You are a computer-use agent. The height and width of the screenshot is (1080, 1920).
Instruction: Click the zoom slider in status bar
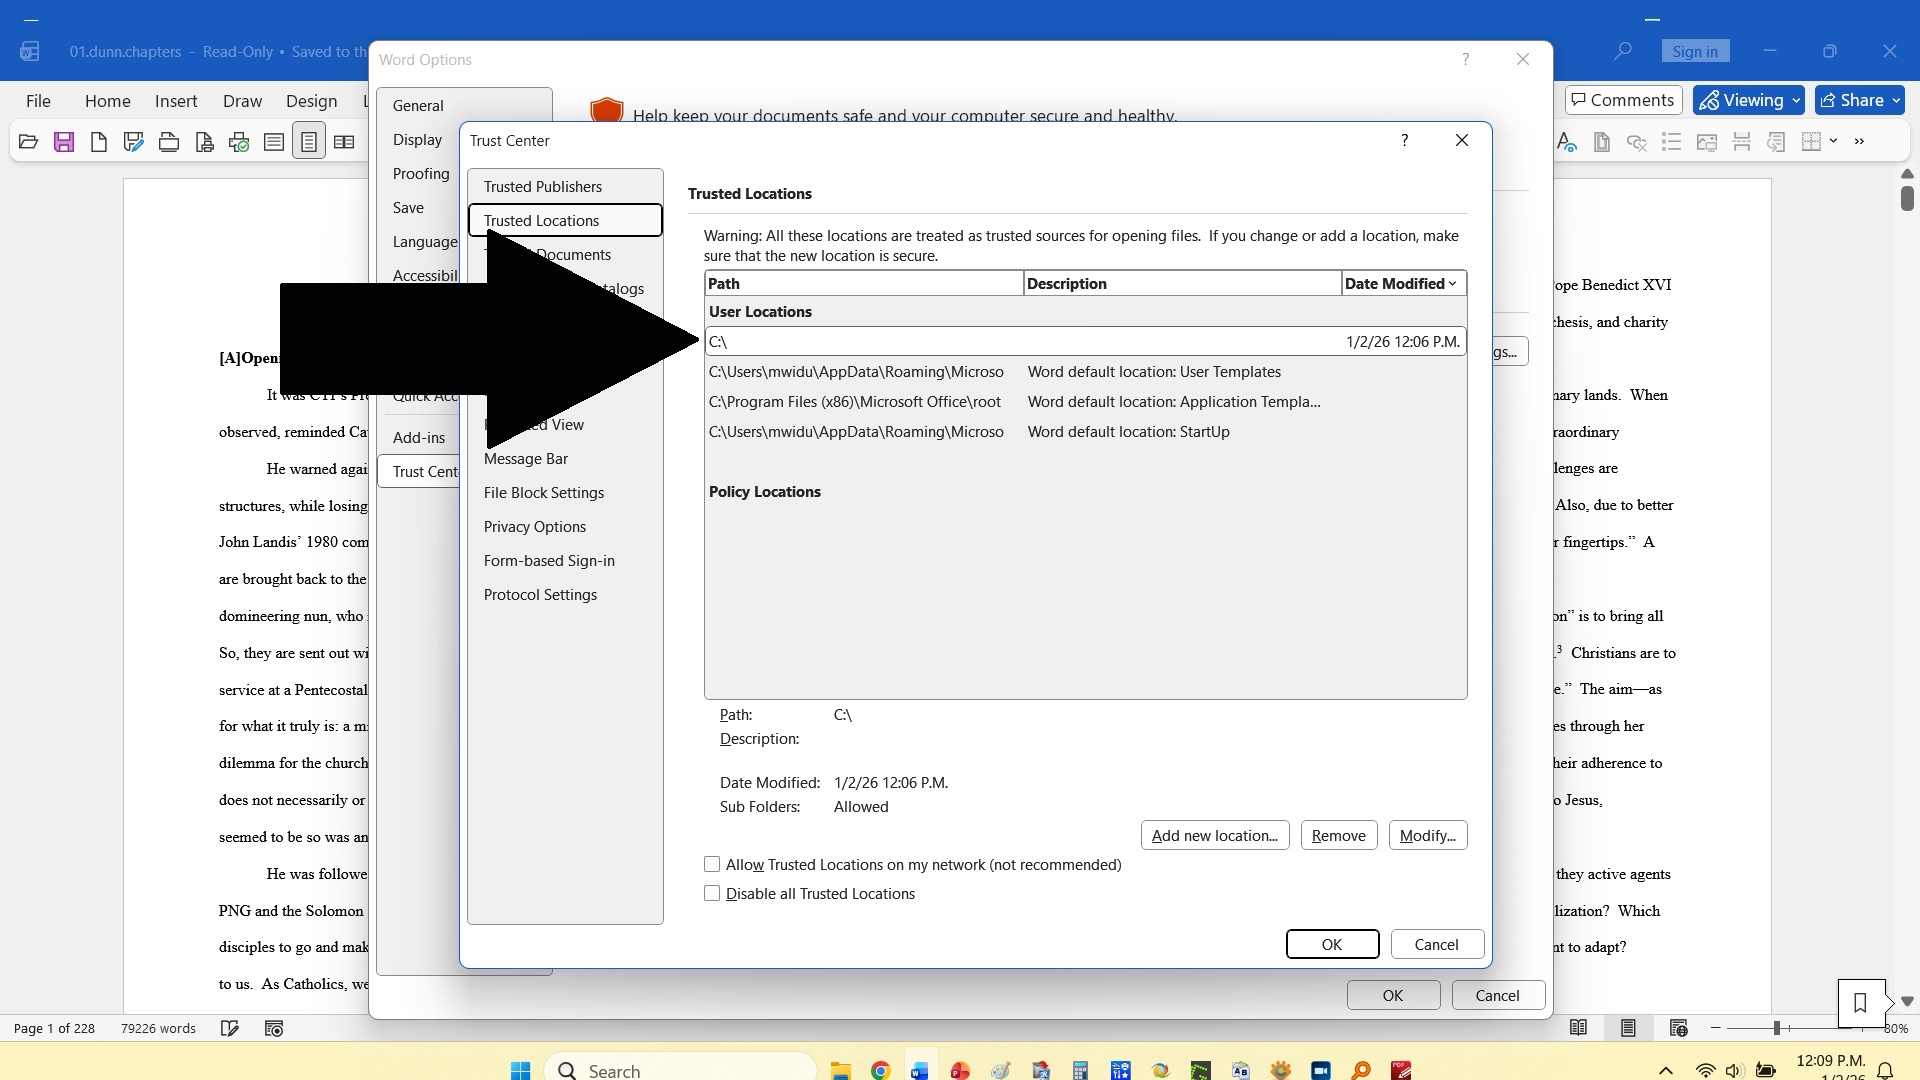click(1777, 1028)
